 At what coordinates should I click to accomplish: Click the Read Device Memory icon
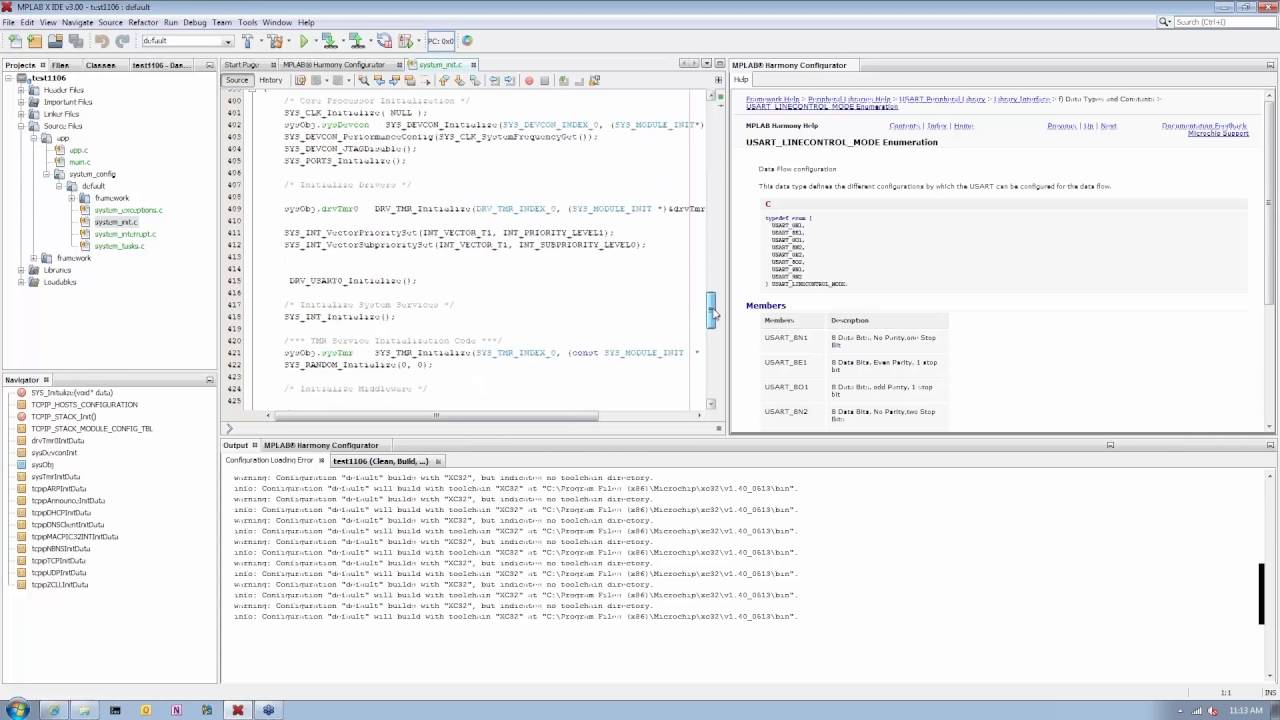(356, 41)
